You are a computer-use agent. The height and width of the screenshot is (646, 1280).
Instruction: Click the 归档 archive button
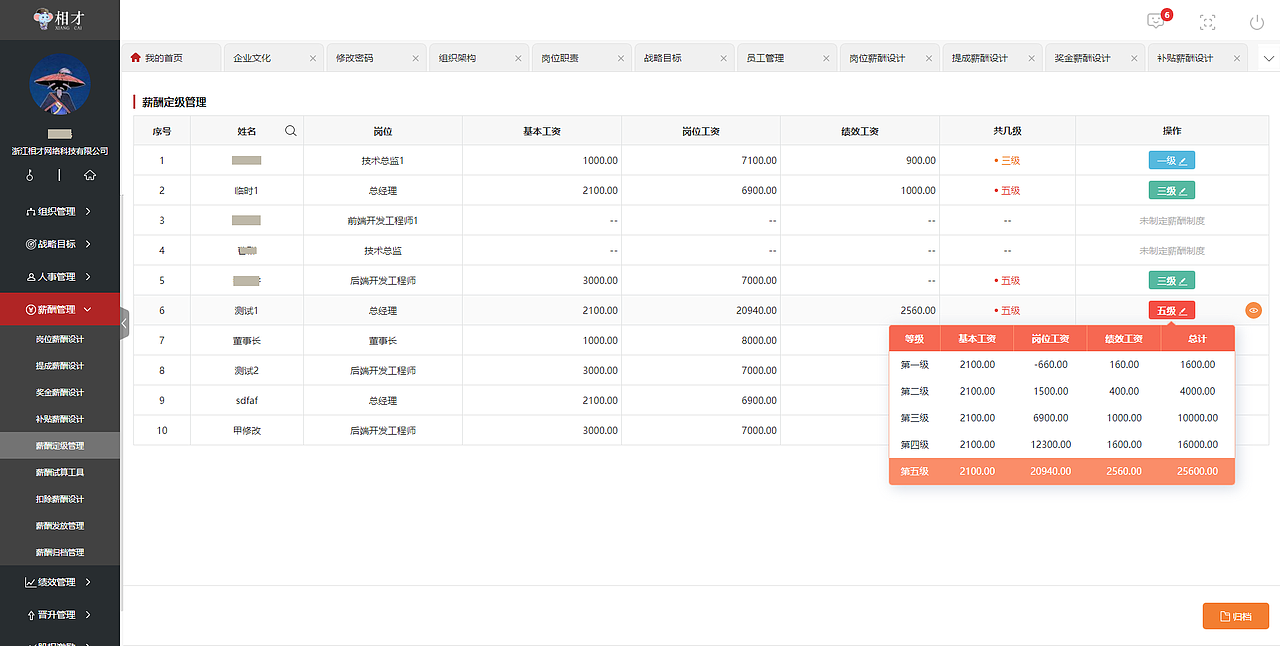(x=1236, y=616)
